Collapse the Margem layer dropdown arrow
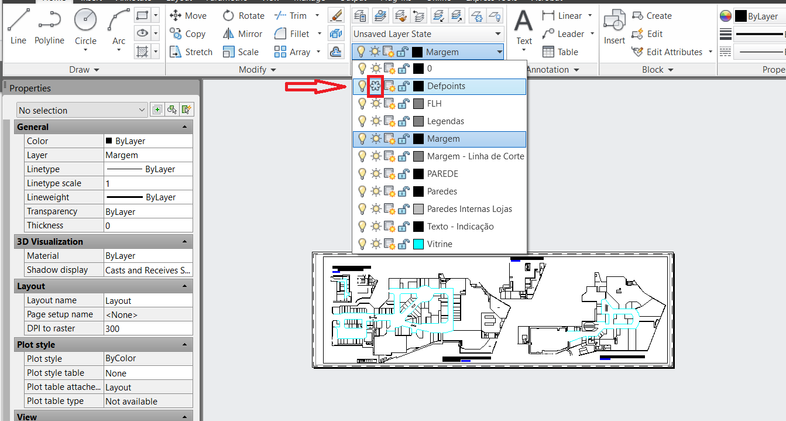This screenshot has width=786, height=421. click(x=499, y=52)
